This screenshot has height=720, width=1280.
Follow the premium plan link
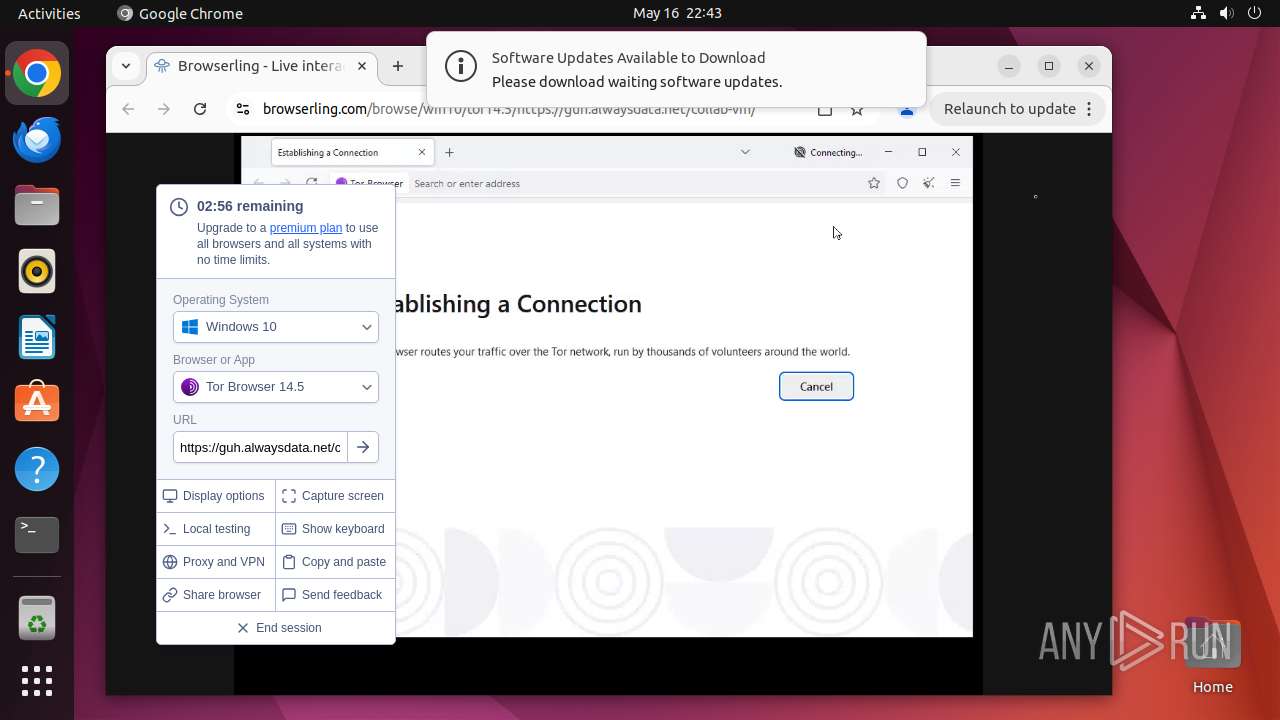[x=306, y=228]
